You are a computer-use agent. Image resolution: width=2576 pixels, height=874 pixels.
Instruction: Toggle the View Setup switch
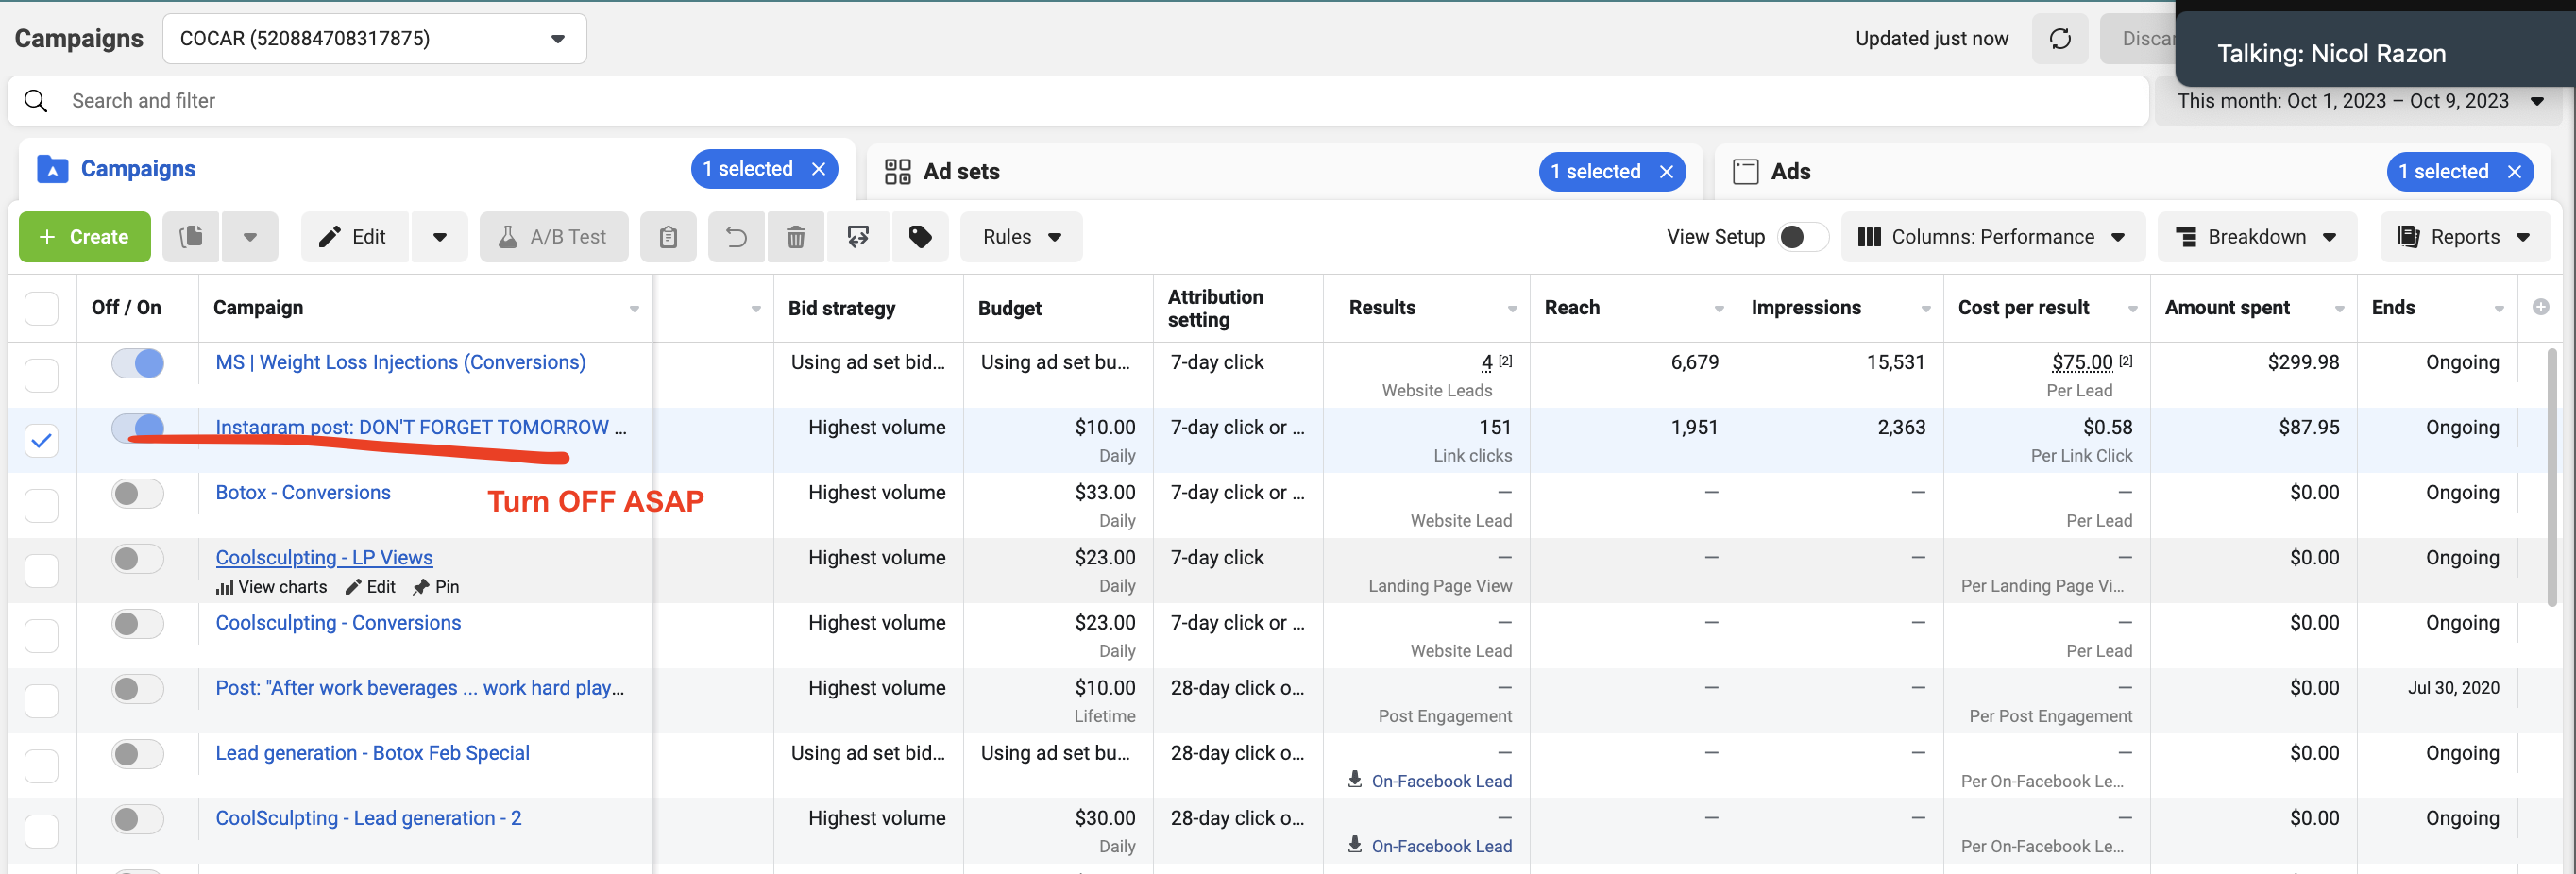pyautogui.click(x=1802, y=237)
